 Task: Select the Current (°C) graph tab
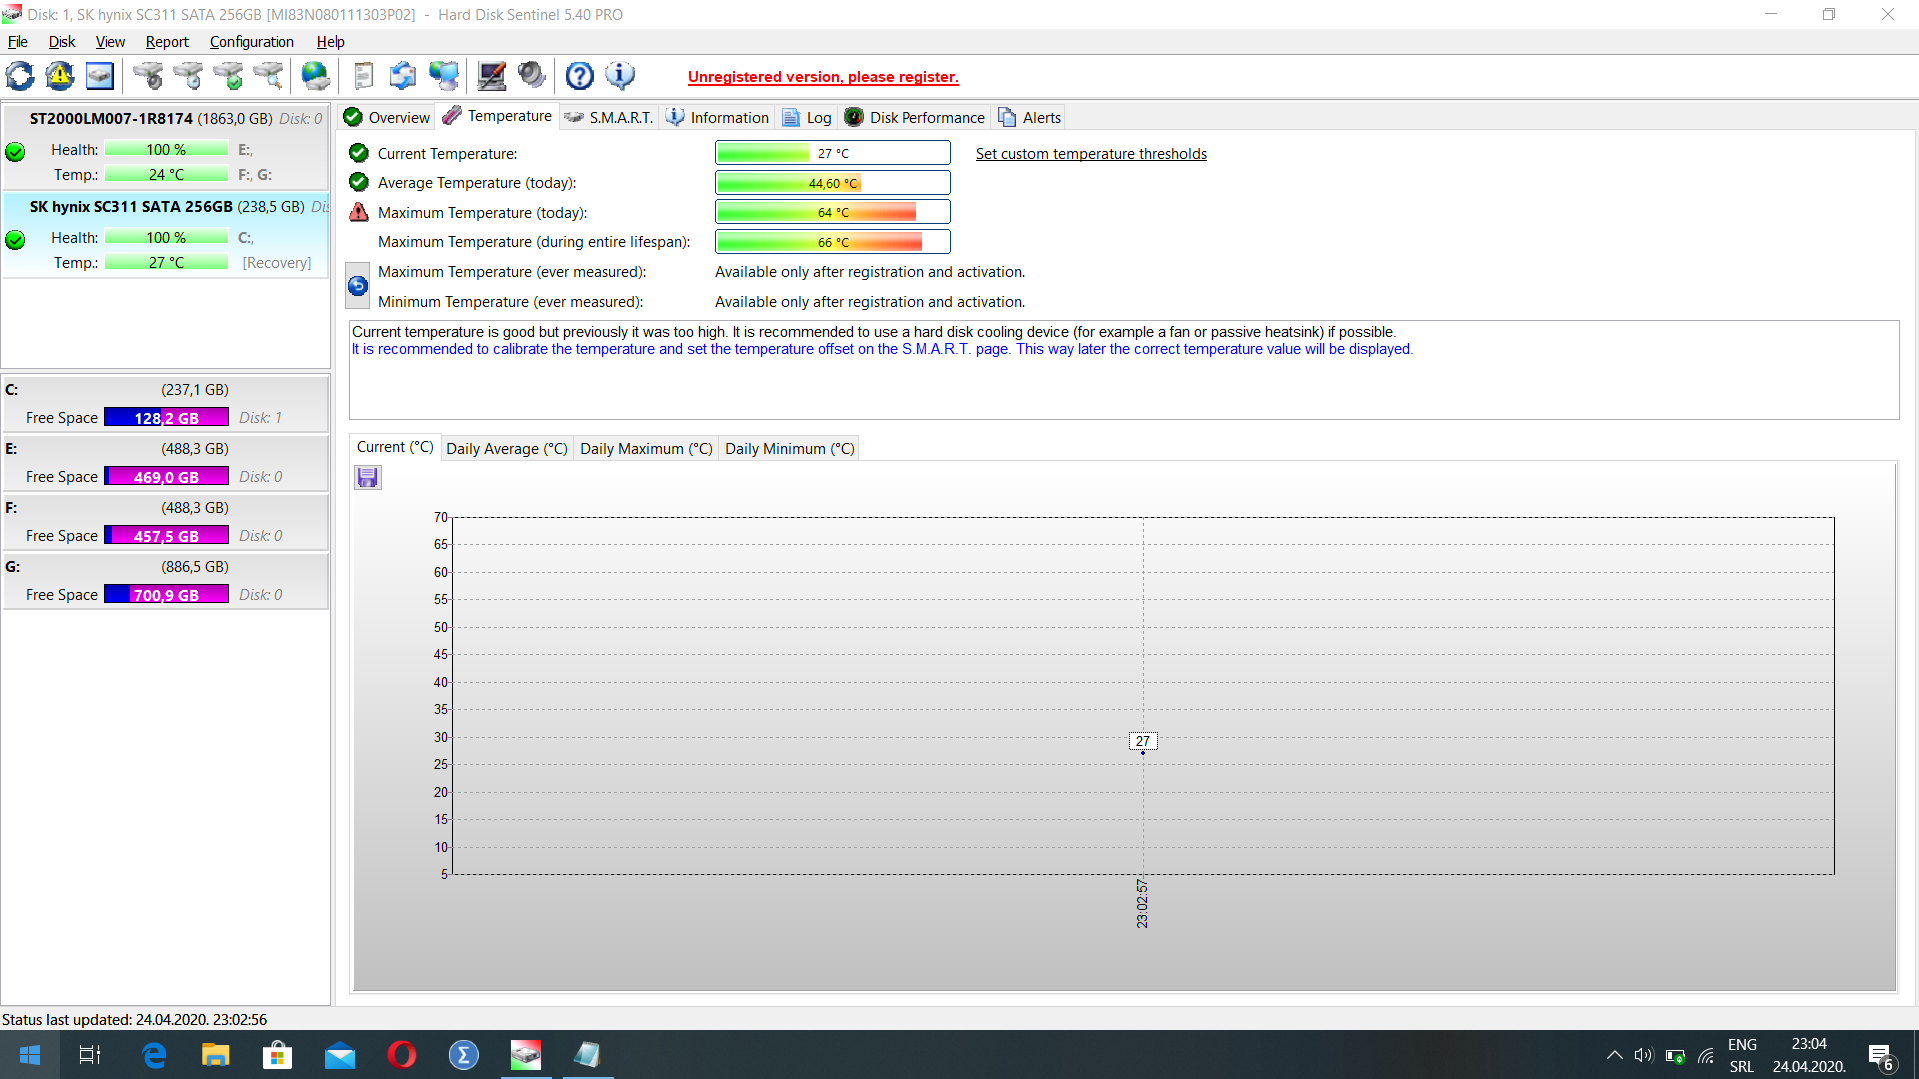[x=394, y=447]
